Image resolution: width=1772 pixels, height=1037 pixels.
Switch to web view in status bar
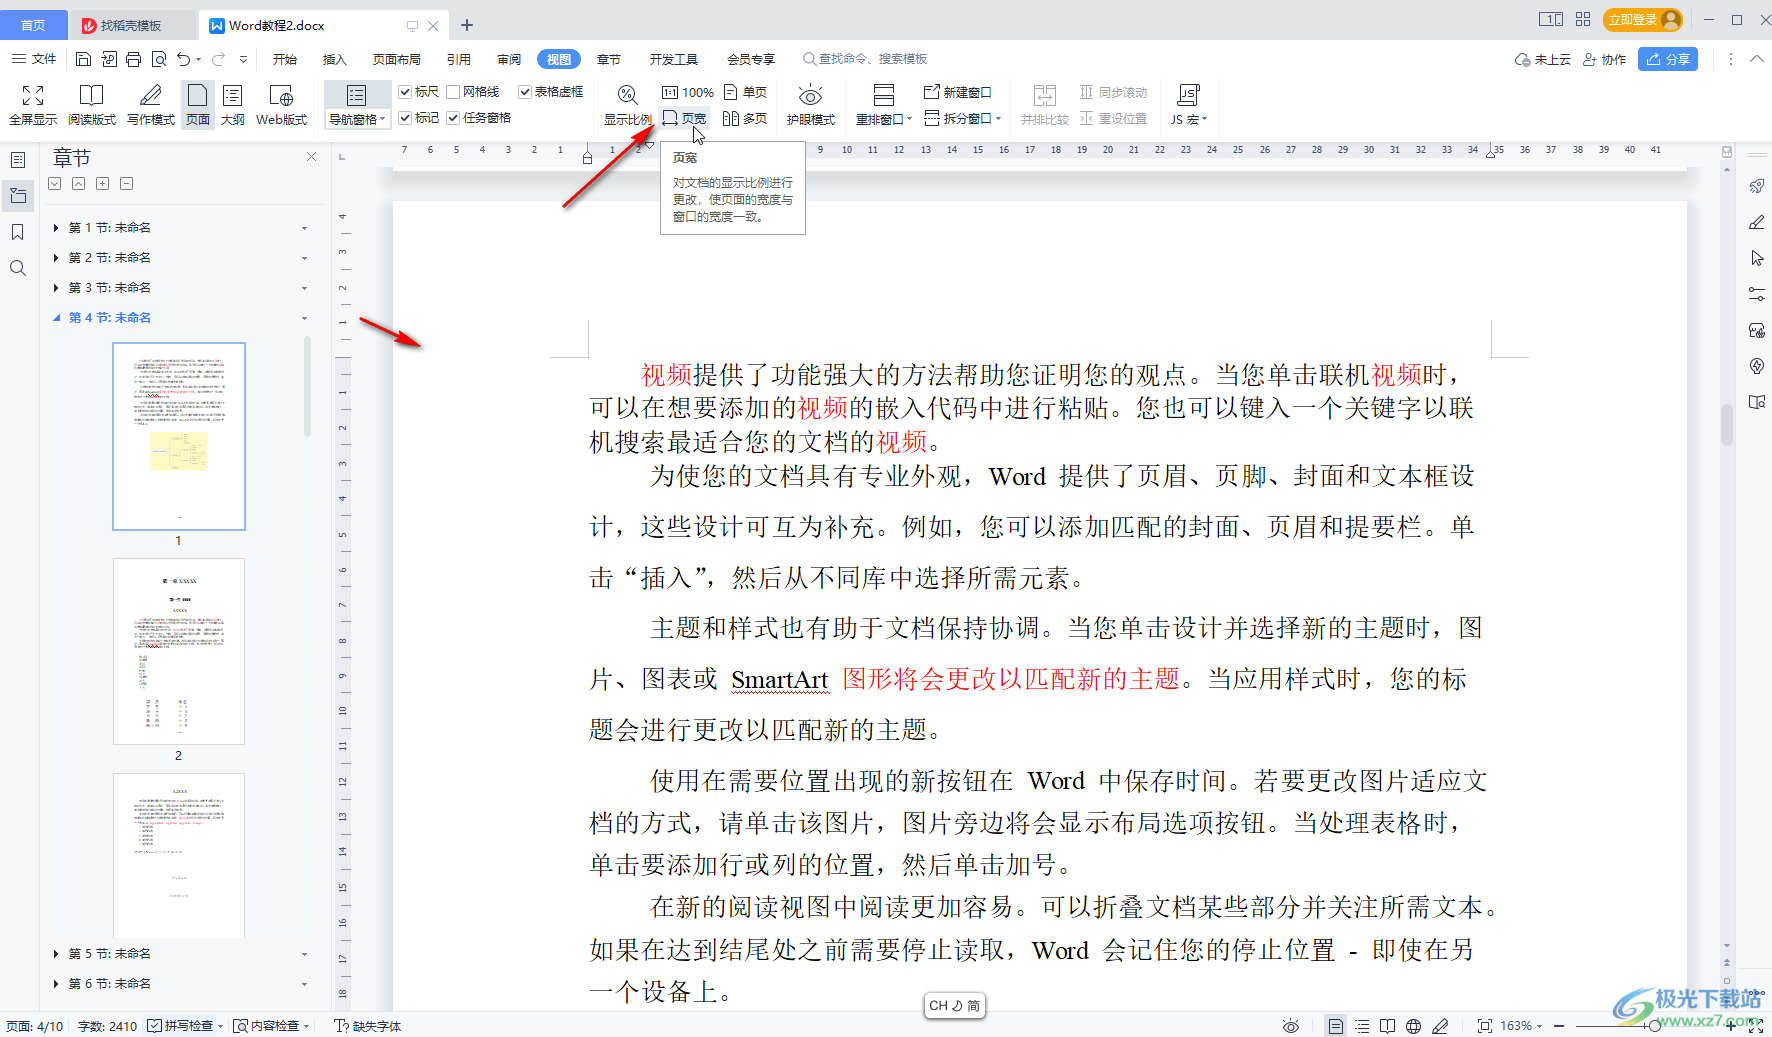point(1413,1026)
